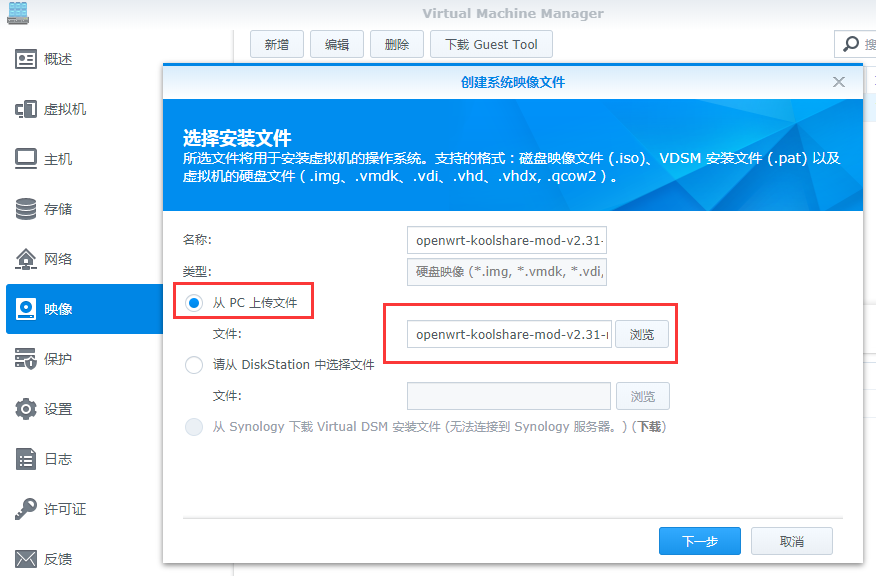
Task: Click the 创建系统映像文件 dialog title
Action: (513, 82)
